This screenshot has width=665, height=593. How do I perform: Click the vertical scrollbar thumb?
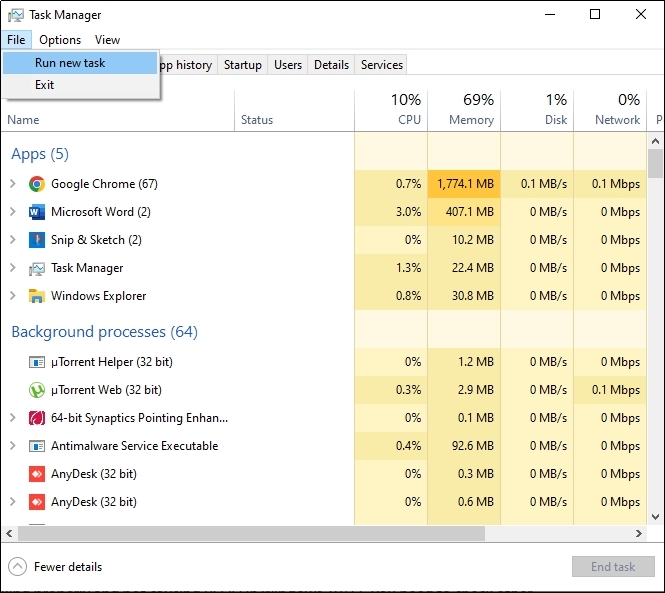click(x=655, y=163)
